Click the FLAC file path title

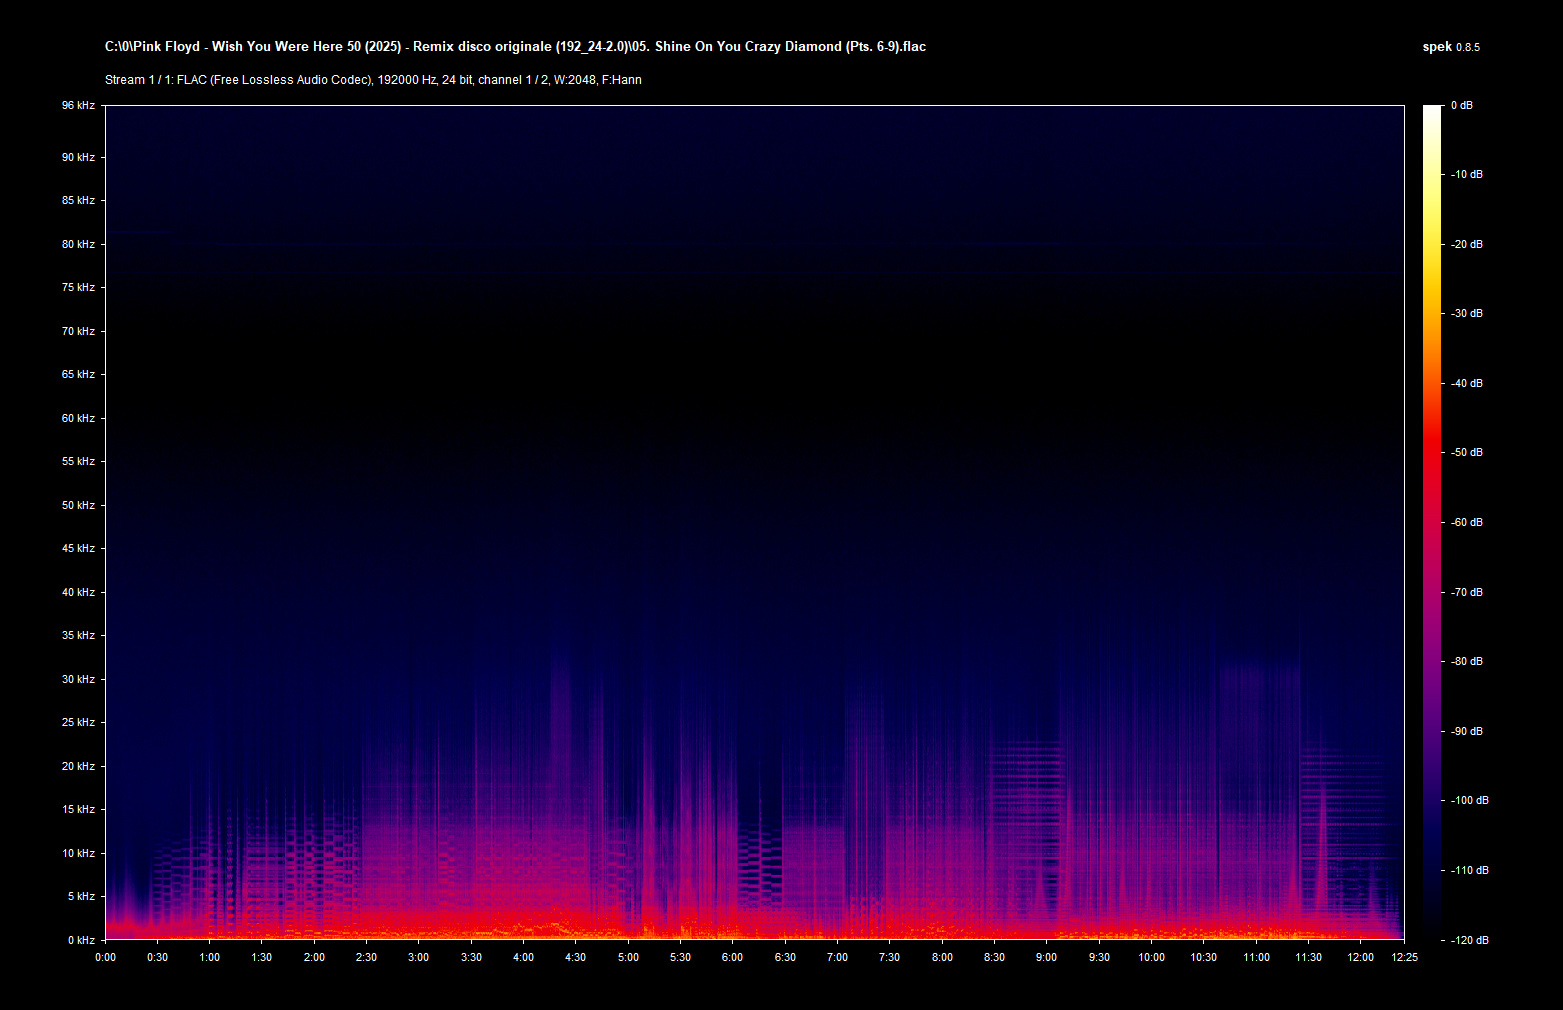pos(515,47)
